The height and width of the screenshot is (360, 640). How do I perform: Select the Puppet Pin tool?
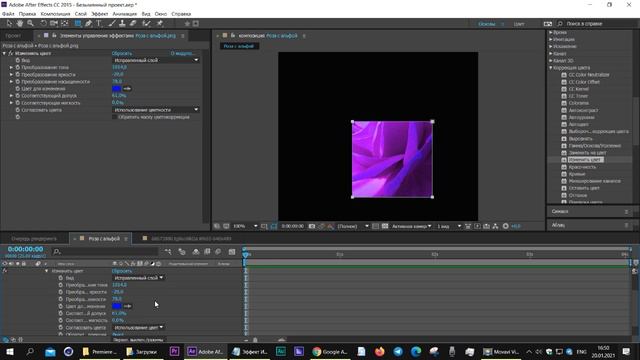tap(160, 24)
